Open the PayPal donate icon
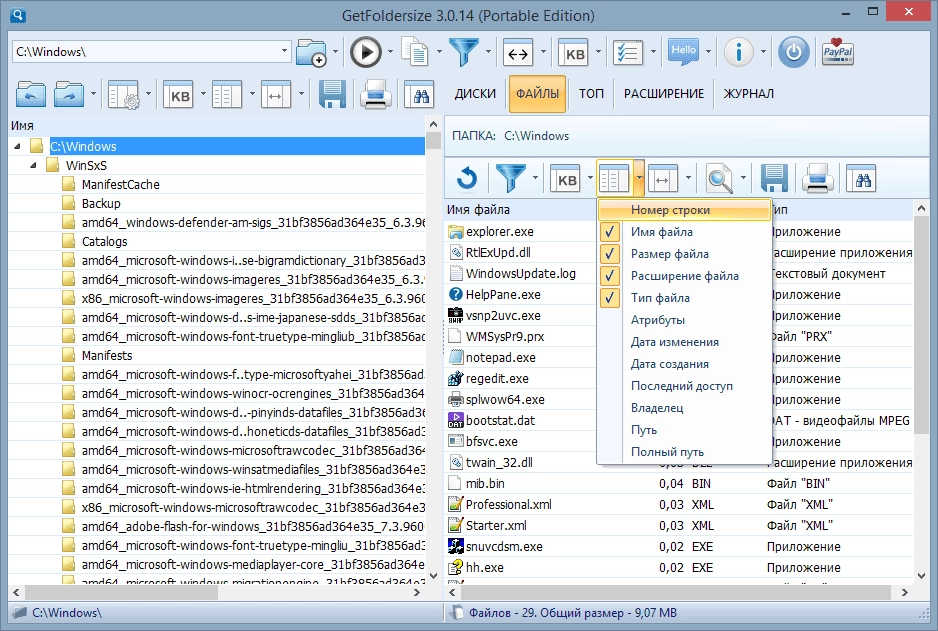Viewport: 938px width, 631px height. pyautogui.click(x=838, y=52)
